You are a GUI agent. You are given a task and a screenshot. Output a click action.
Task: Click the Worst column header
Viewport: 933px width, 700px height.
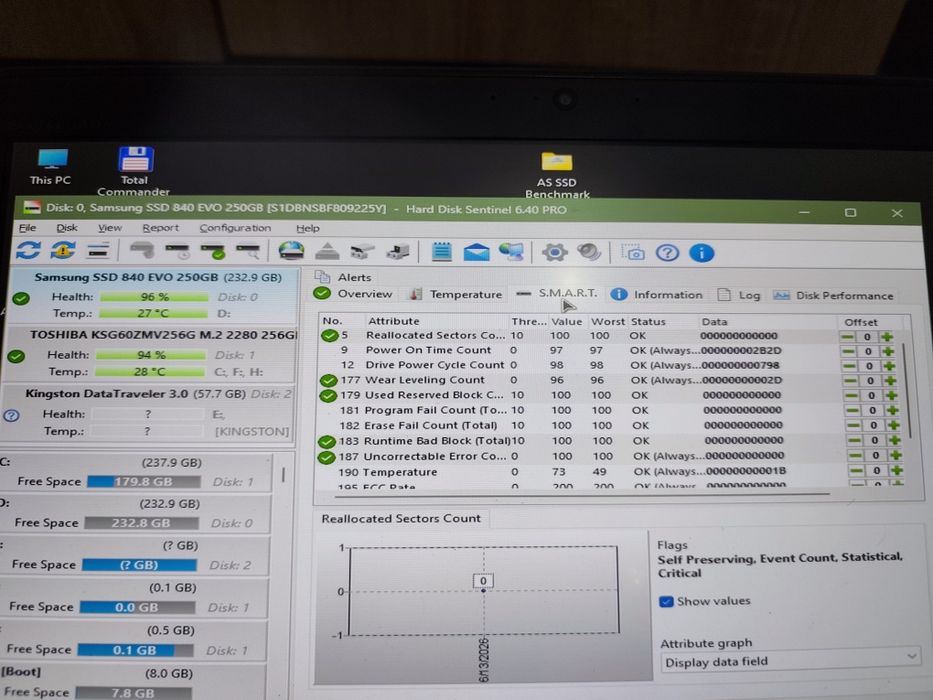tap(608, 321)
